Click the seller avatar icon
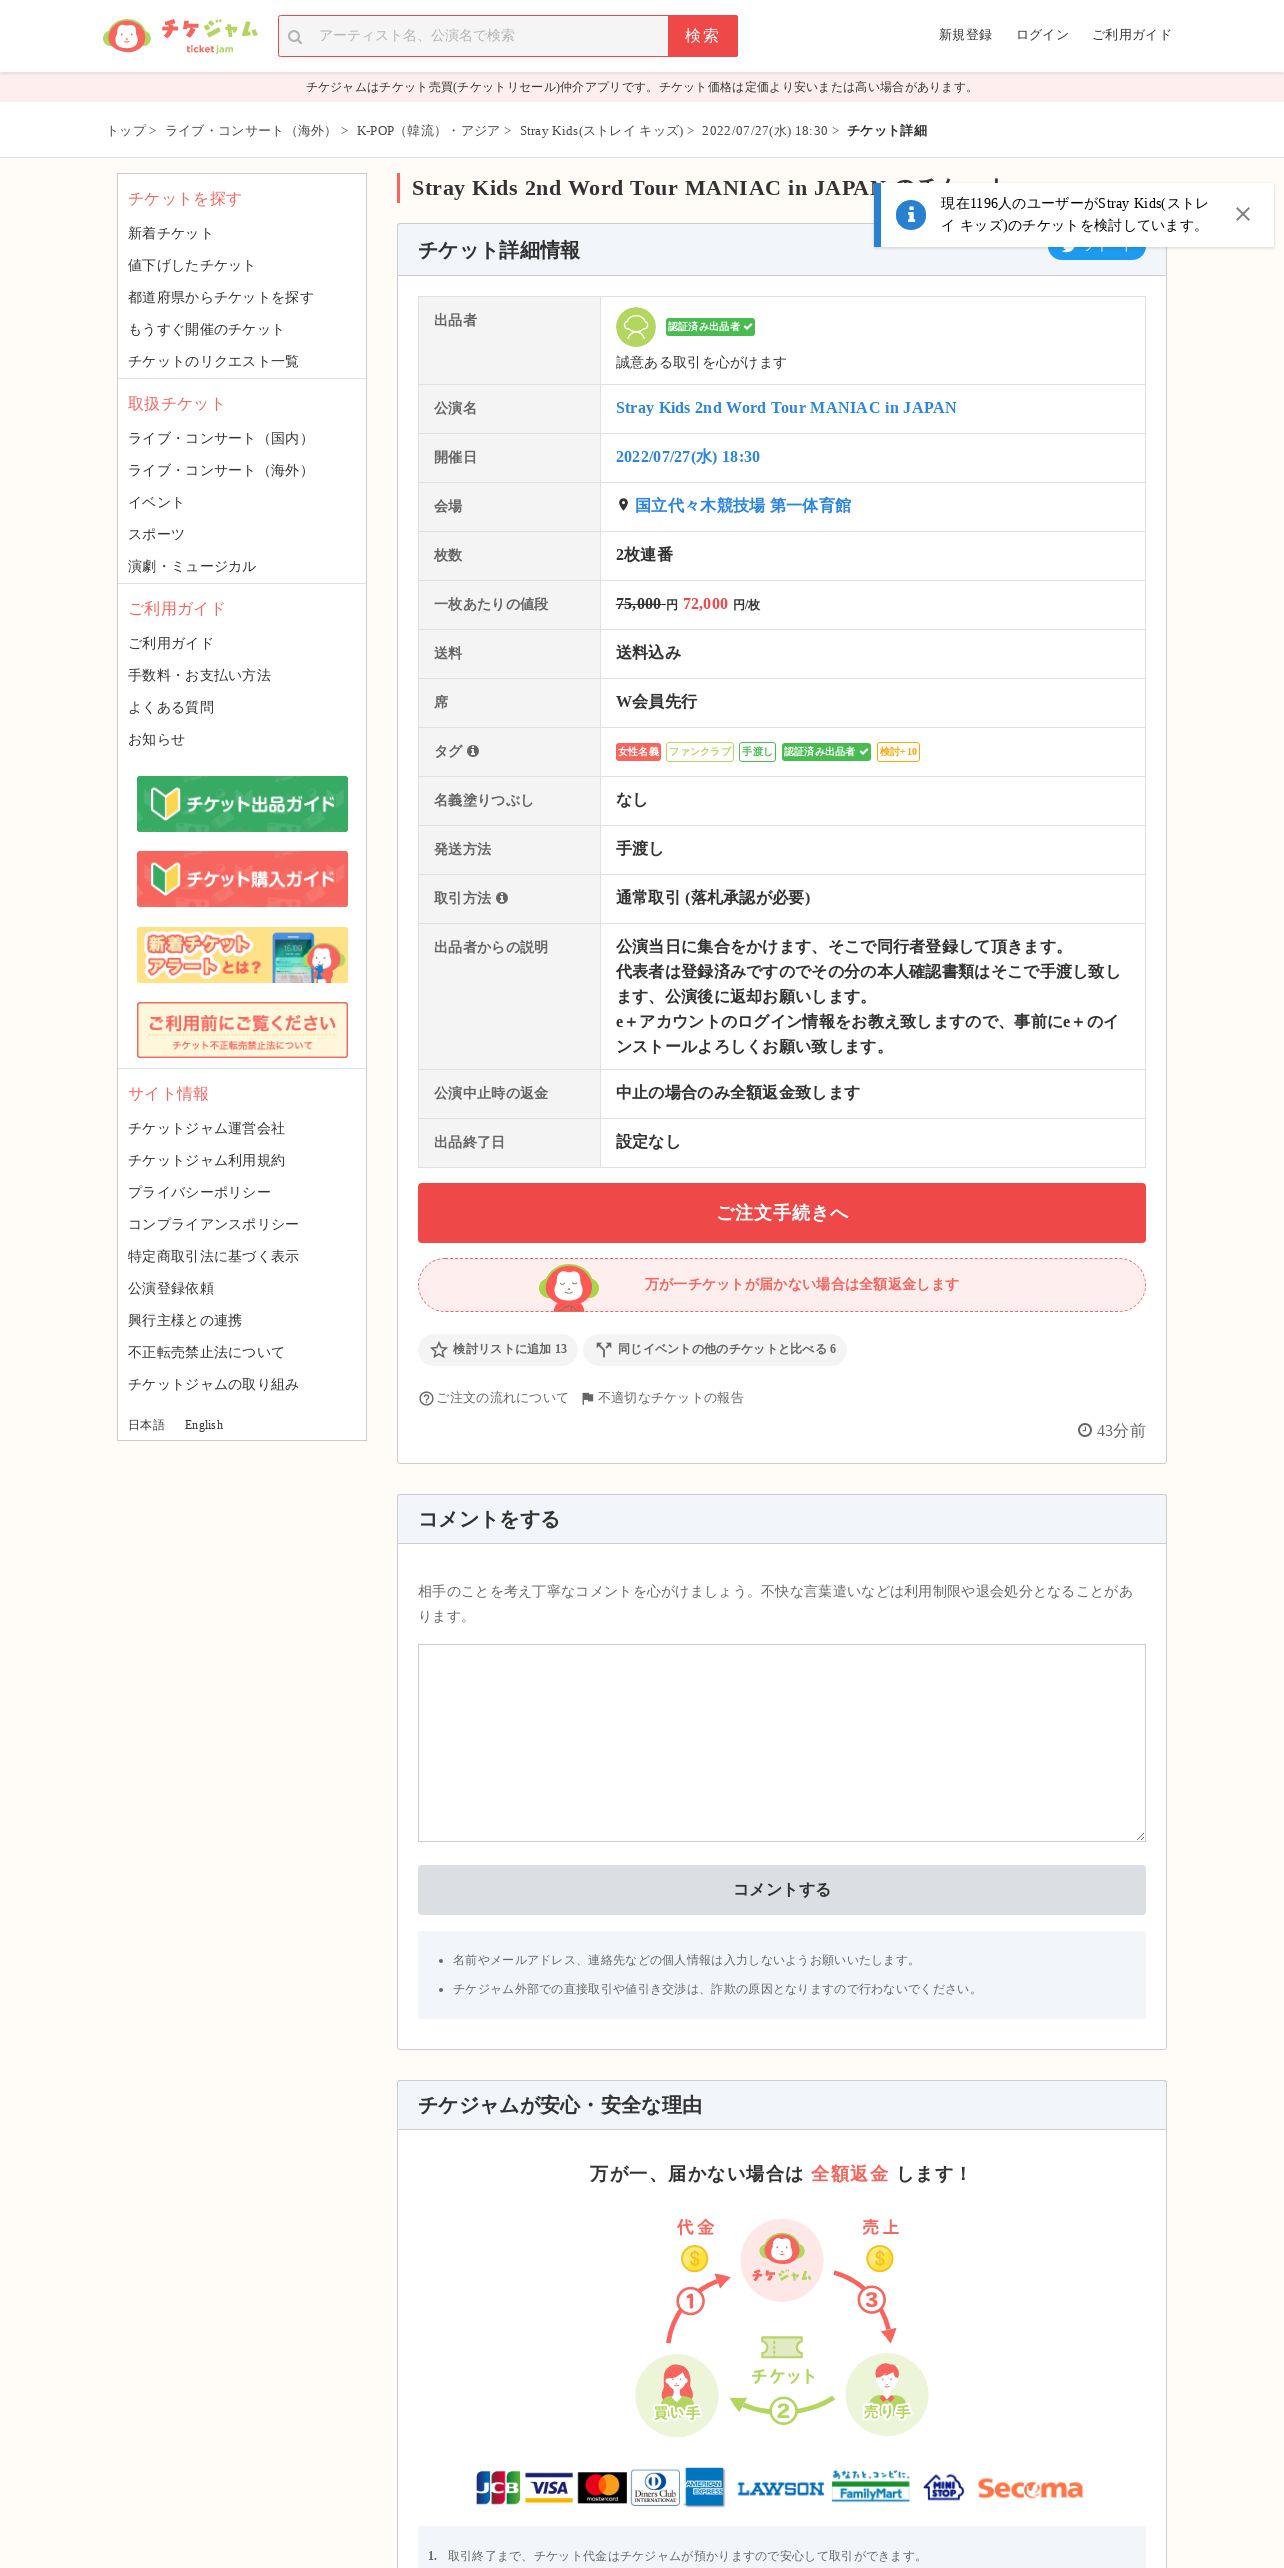 pos(635,327)
